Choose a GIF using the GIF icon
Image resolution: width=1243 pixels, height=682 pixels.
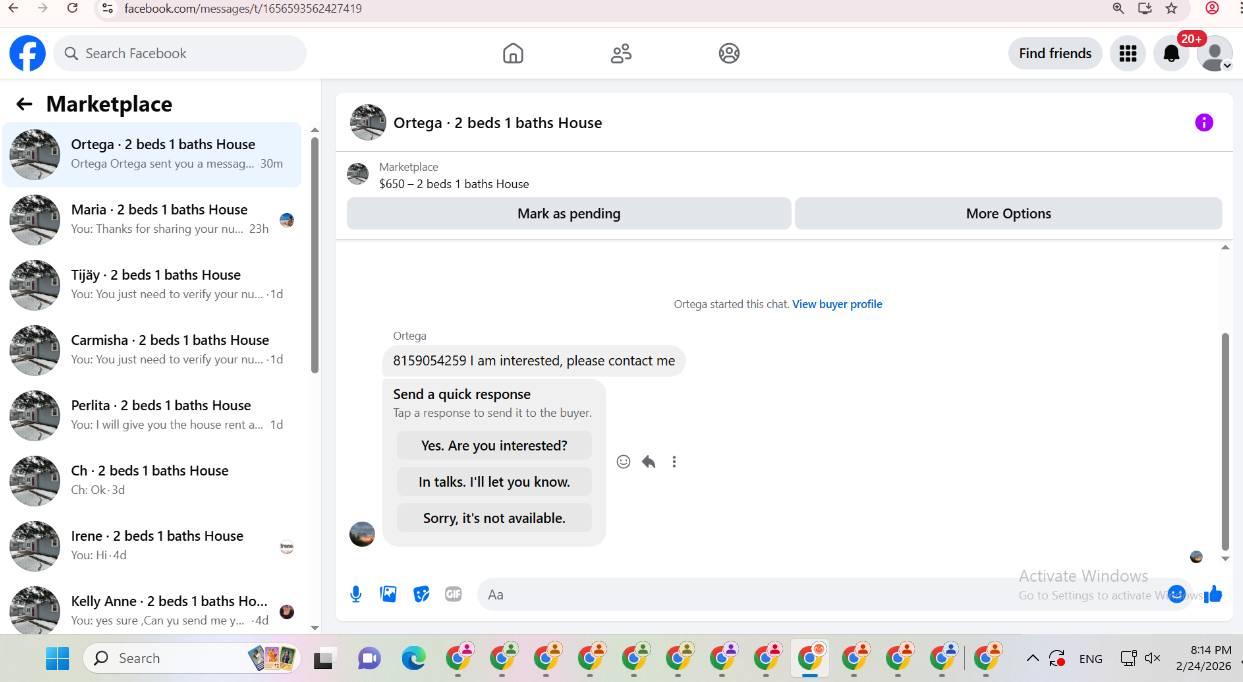point(453,594)
